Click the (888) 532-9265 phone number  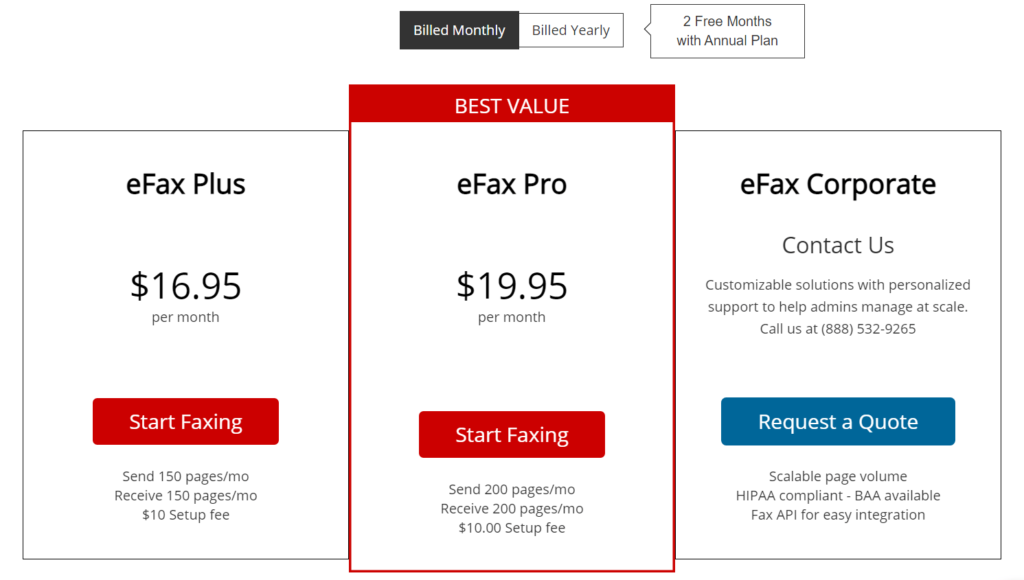[868, 329]
